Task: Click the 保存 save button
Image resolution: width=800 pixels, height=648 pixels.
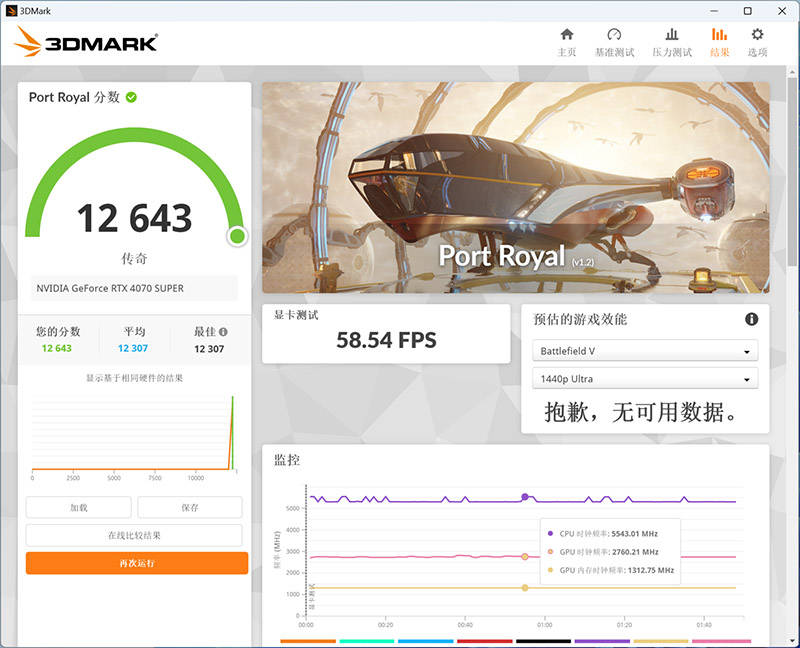Action: pyautogui.click(x=189, y=508)
